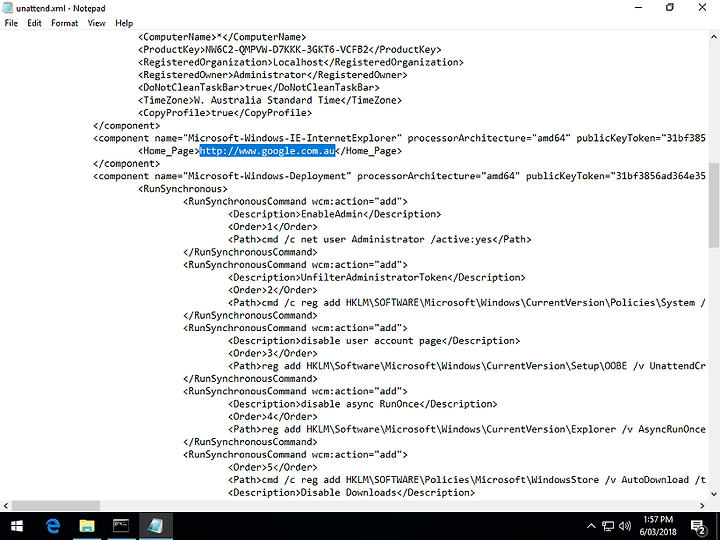Screen dimensions: 720x540
Task: Click the vertical scrollbar thumb
Action: click(714, 205)
